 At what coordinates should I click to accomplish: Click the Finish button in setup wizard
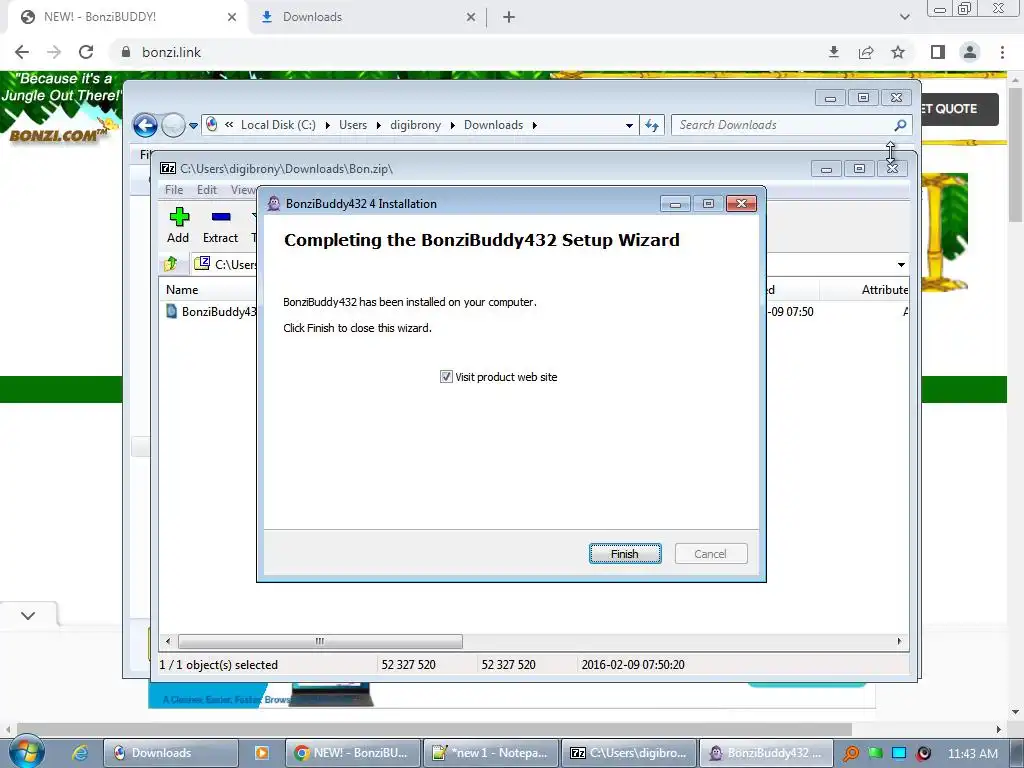[625, 554]
